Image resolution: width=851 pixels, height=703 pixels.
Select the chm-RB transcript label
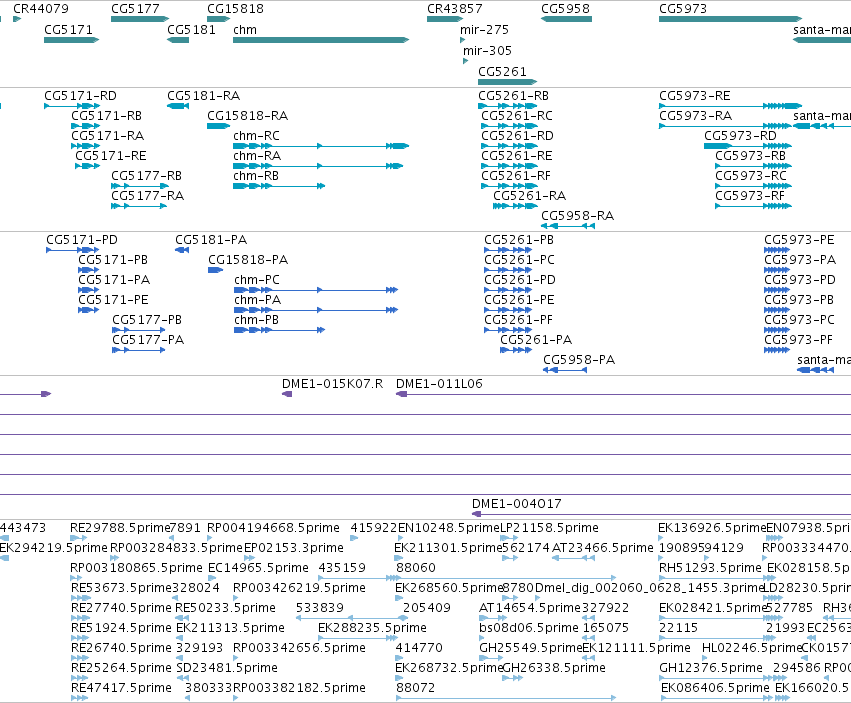pos(256,176)
